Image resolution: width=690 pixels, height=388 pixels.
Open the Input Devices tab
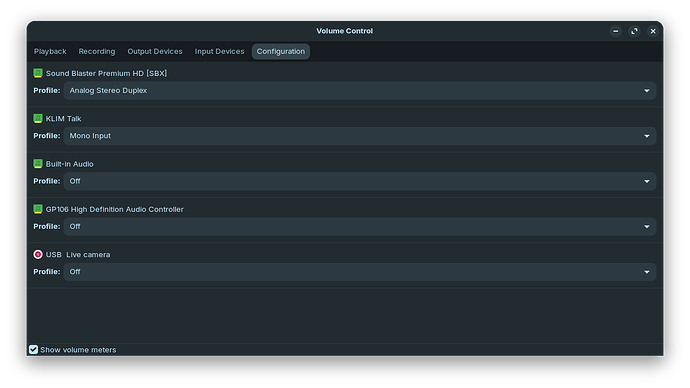click(x=219, y=51)
